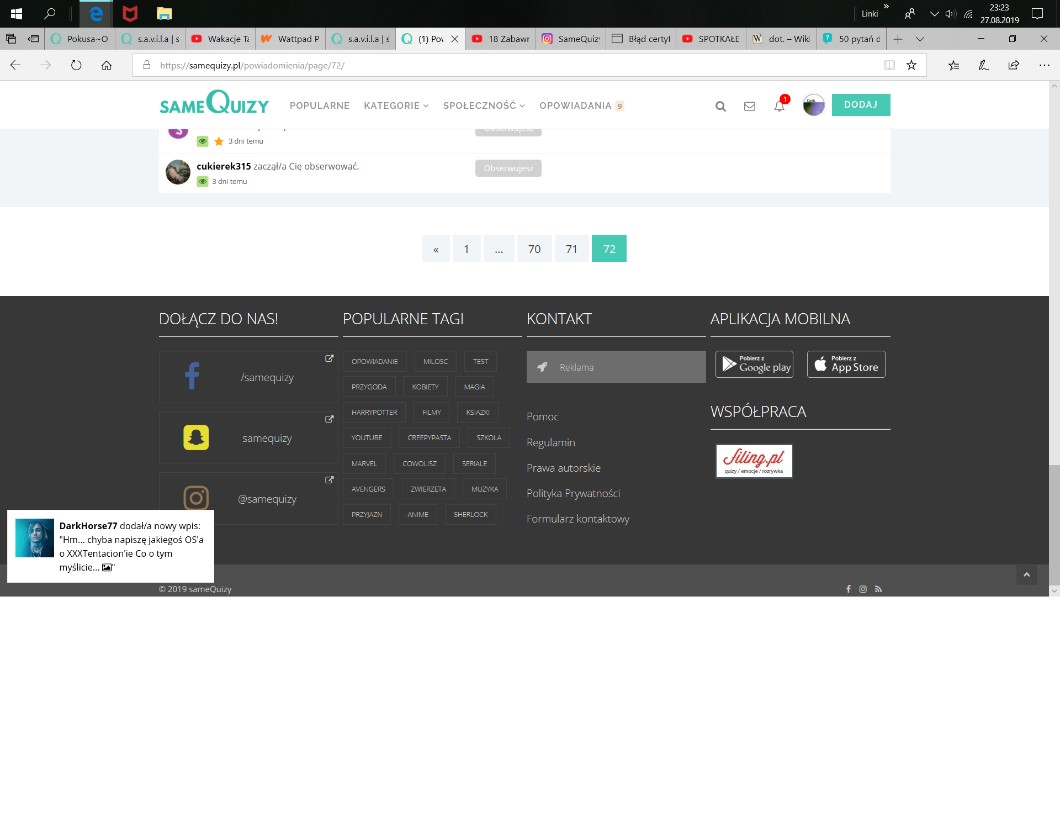
Task: Switch to the Wattpad browser tab
Action: [290, 39]
